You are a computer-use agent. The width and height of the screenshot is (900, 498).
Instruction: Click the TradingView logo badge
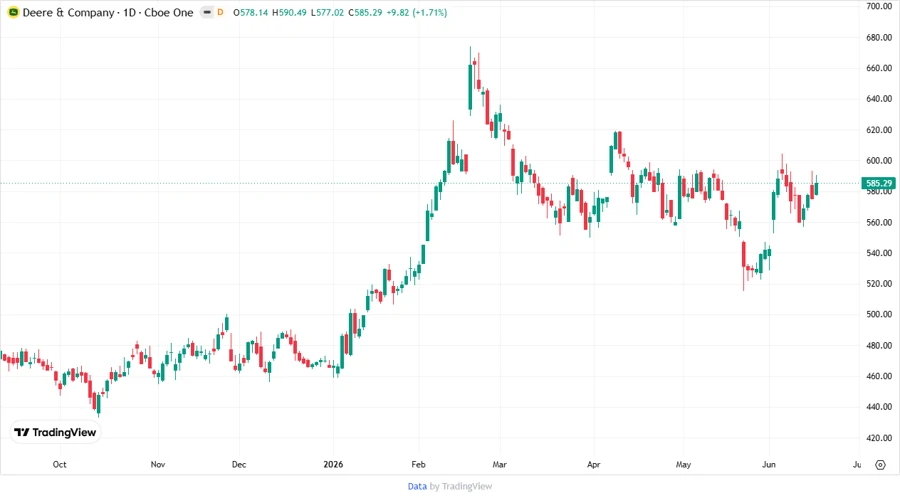click(x=56, y=433)
